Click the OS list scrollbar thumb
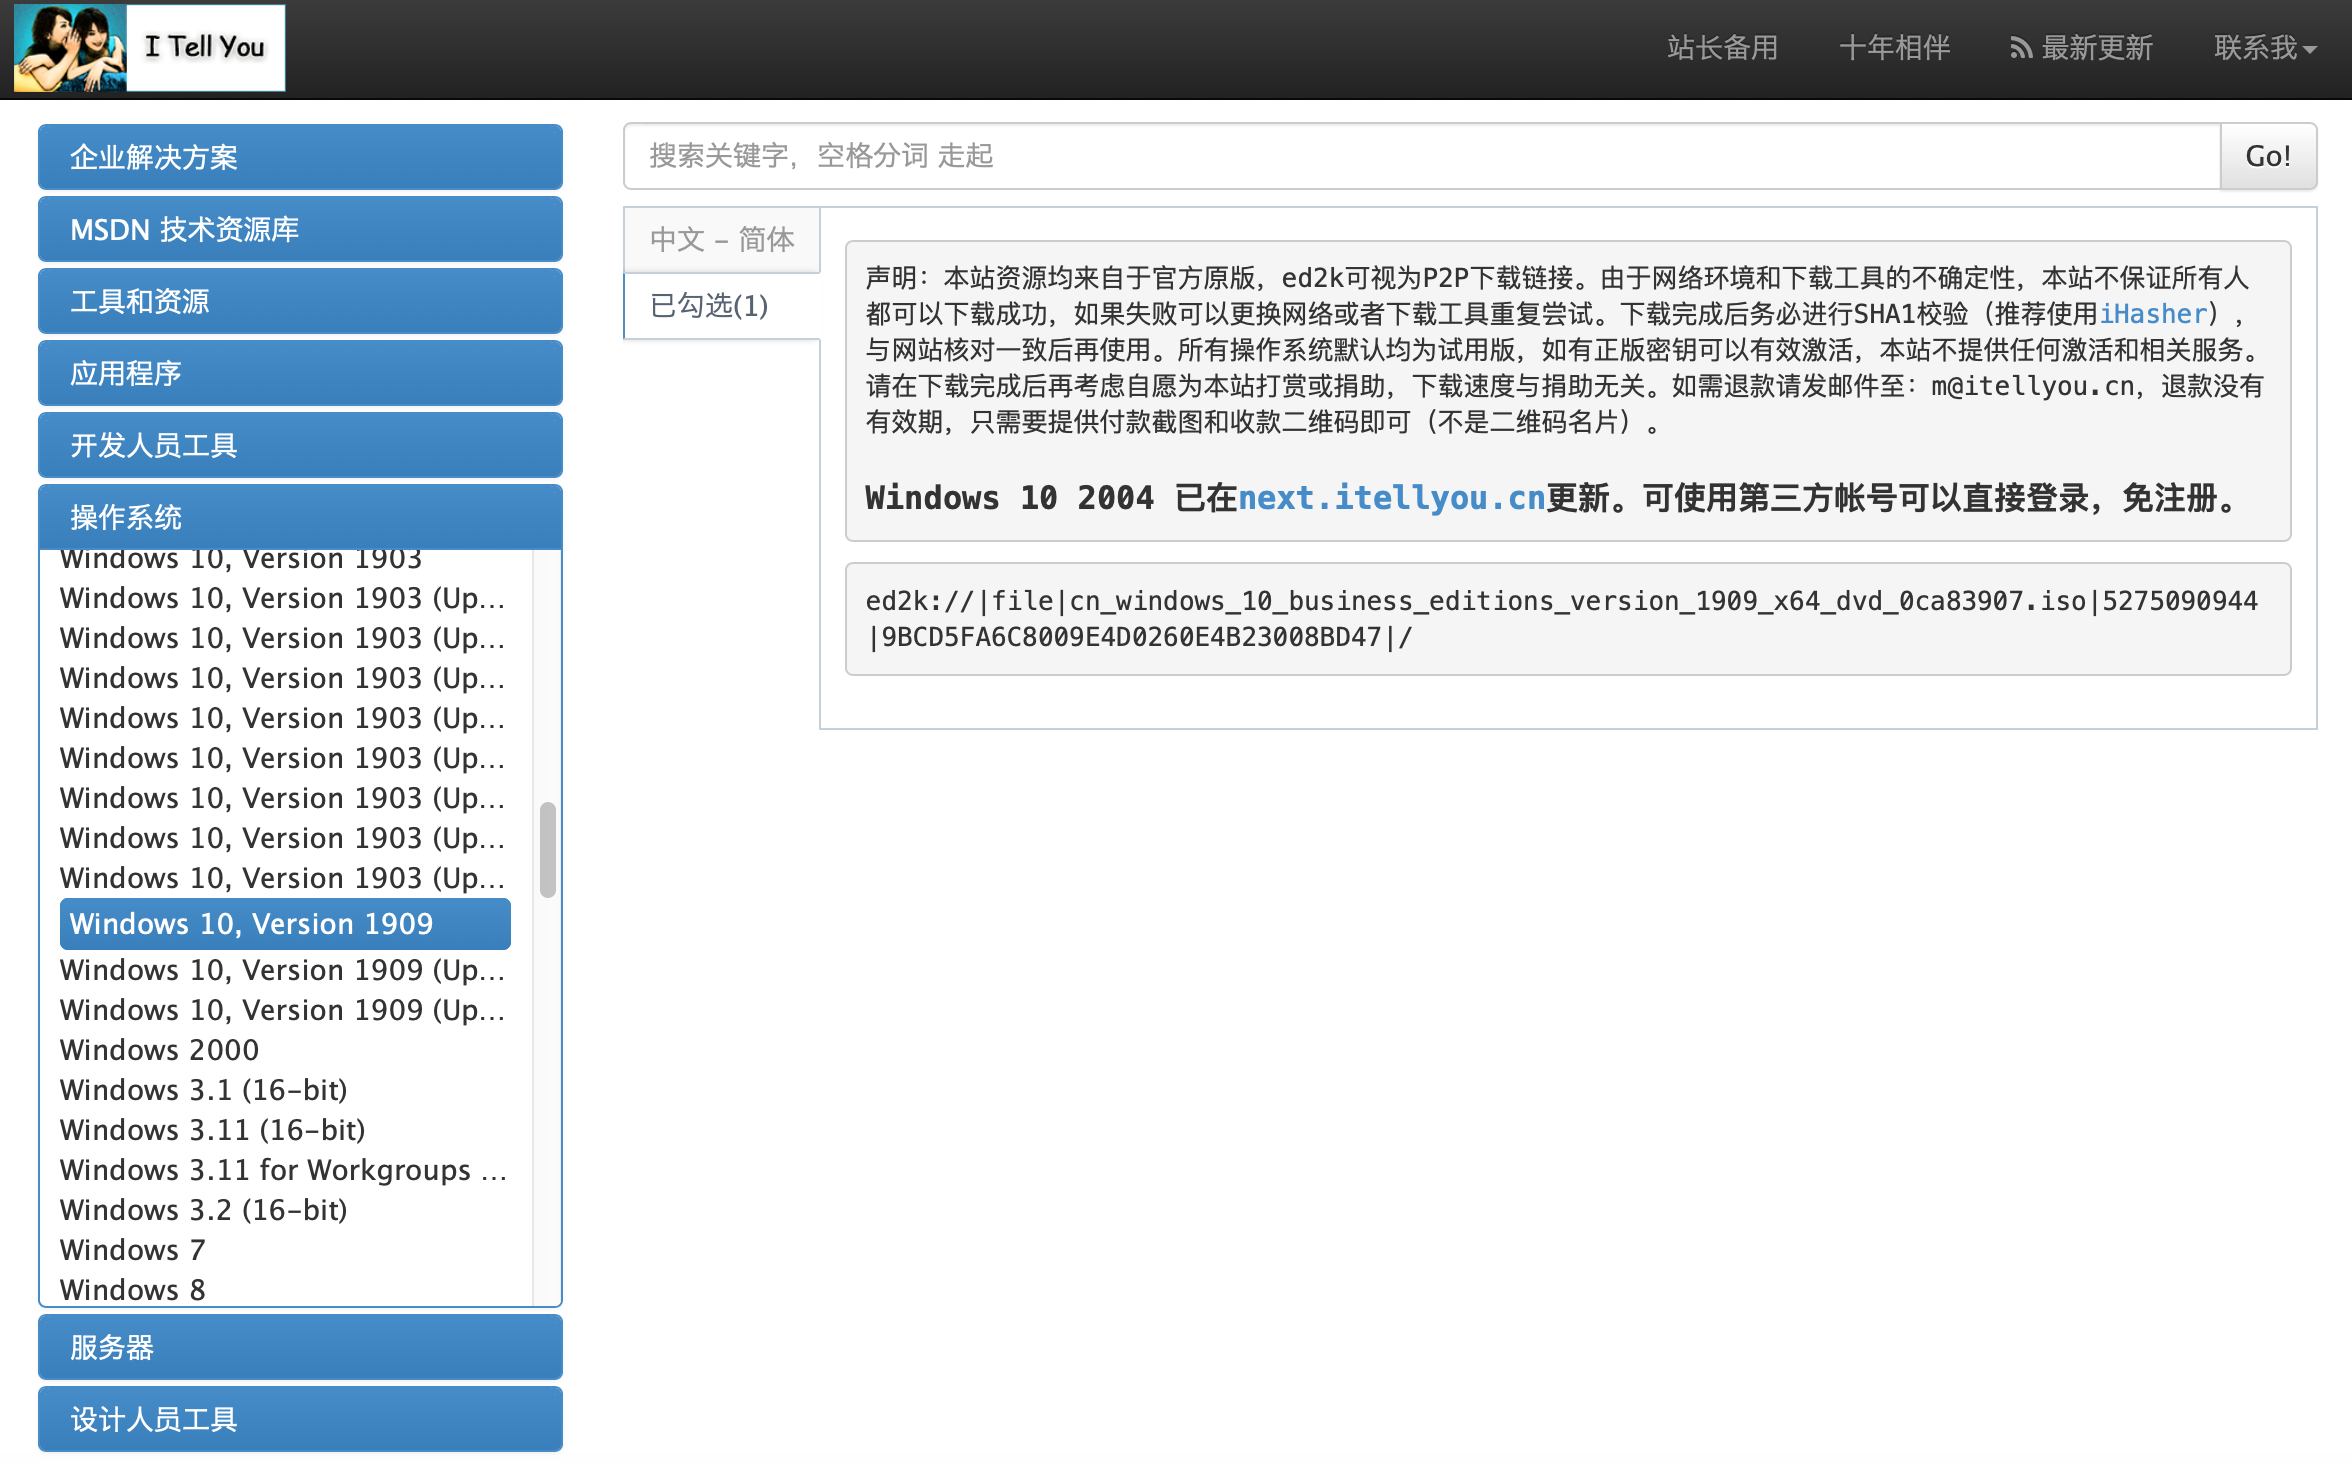 [548, 850]
